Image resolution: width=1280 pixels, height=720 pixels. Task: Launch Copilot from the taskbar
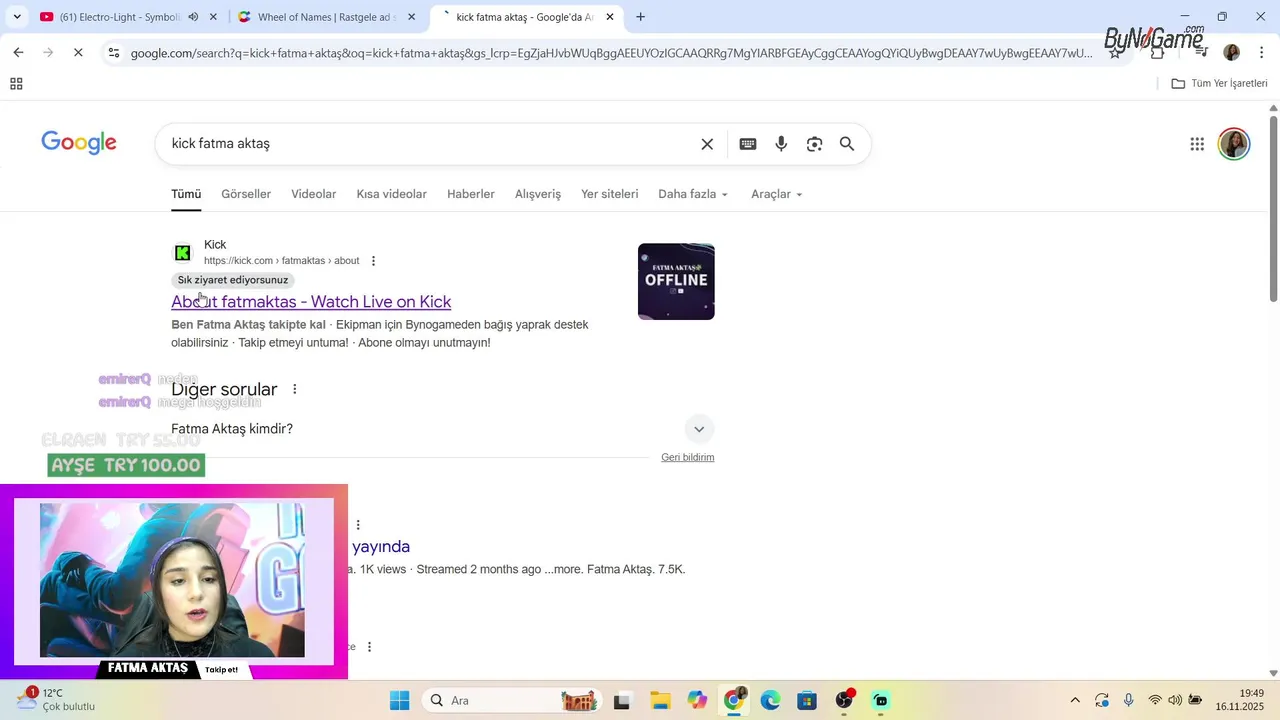point(697,700)
